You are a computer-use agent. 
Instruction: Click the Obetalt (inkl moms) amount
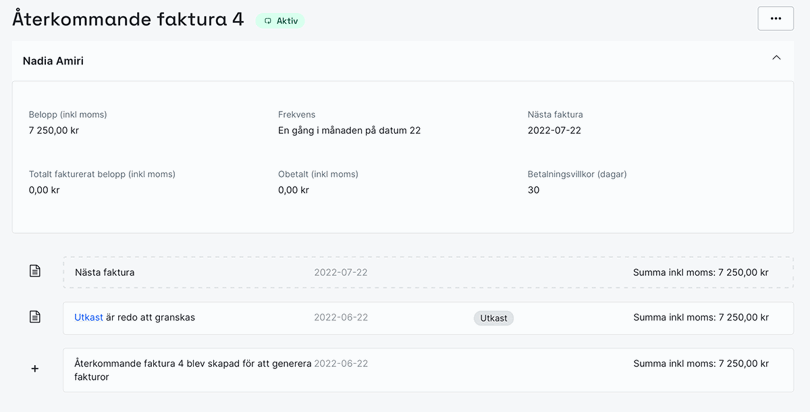pos(295,190)
